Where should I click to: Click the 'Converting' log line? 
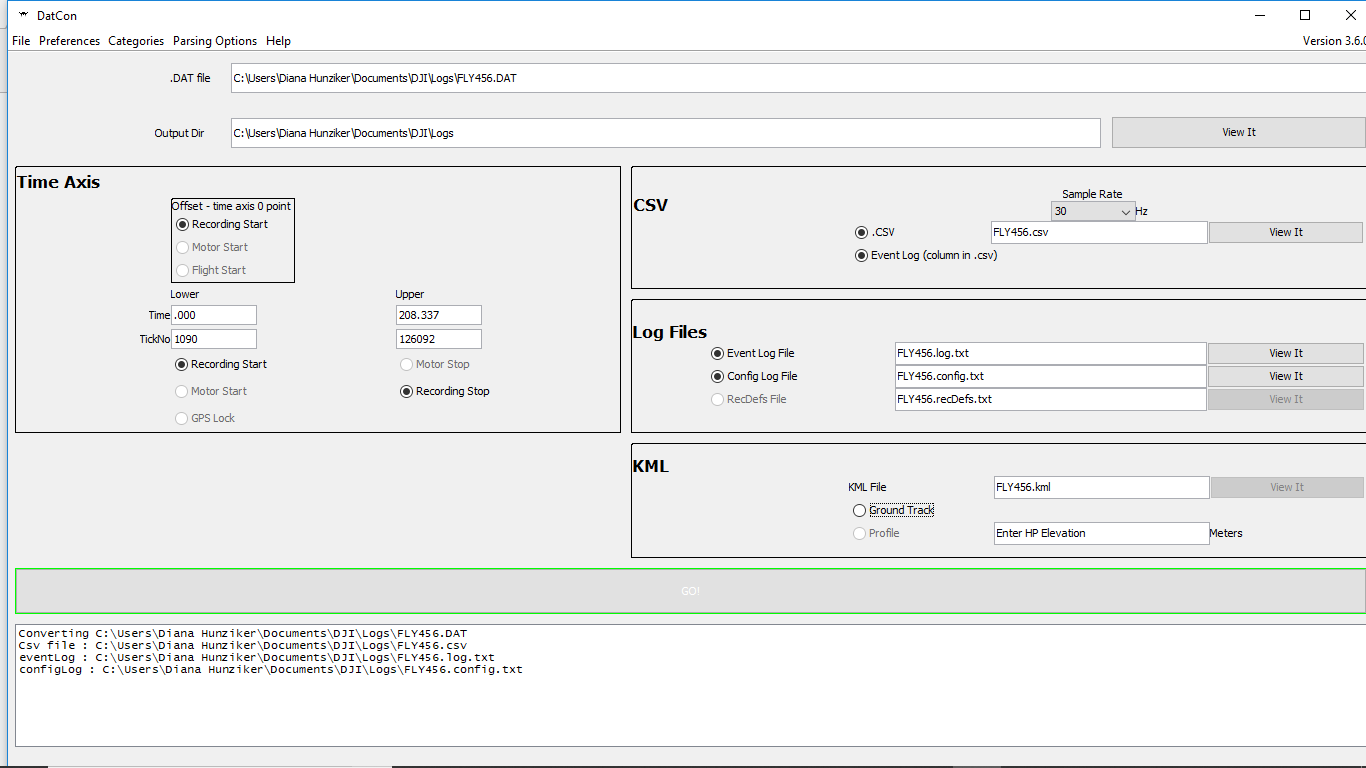(243, 634)
